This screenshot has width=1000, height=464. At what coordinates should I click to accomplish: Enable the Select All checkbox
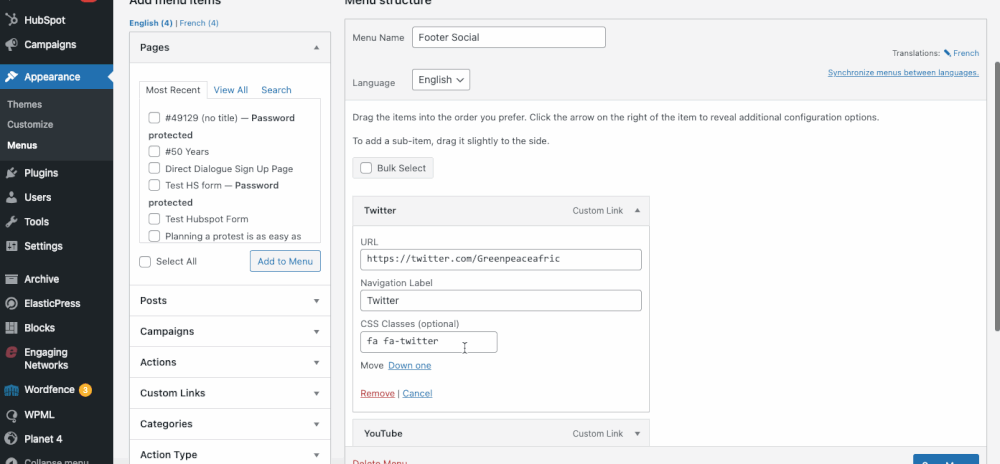tap(145, 261)
